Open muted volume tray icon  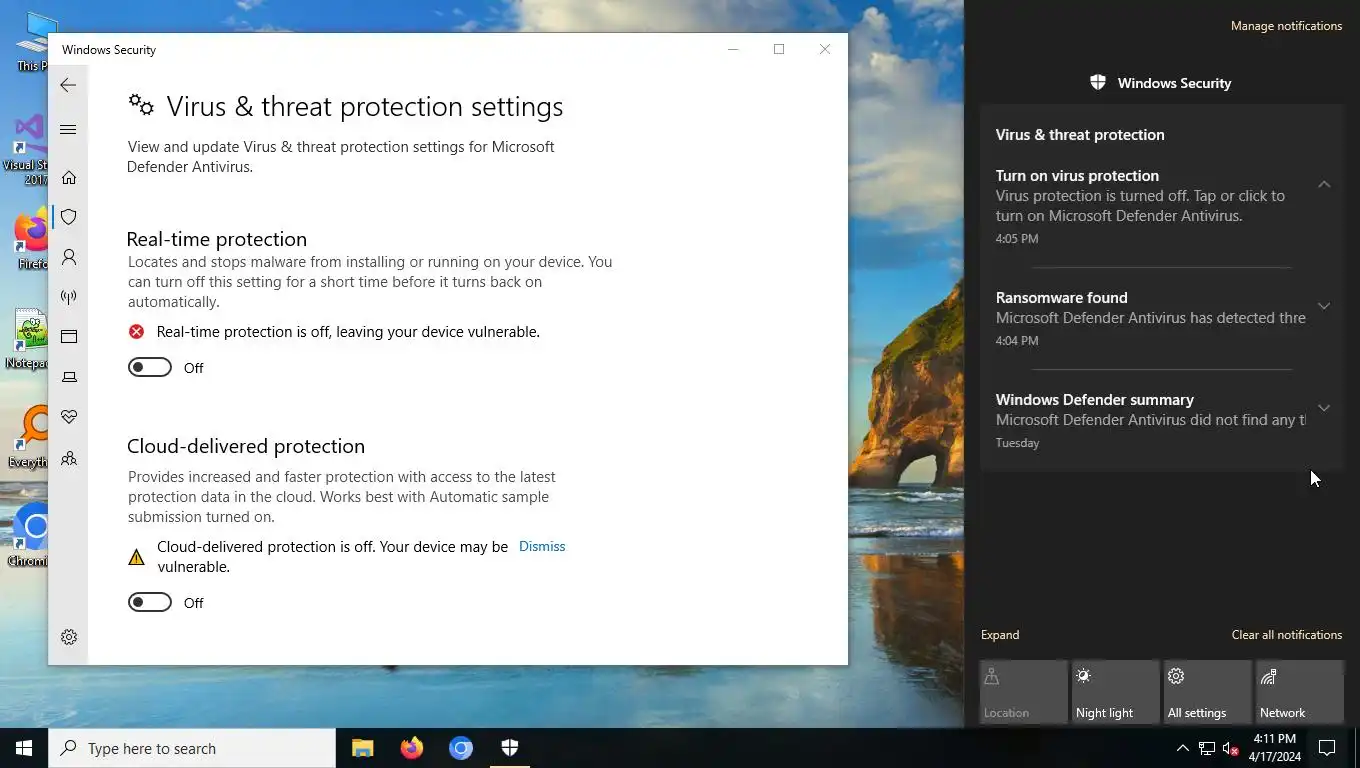[1231, 748]
